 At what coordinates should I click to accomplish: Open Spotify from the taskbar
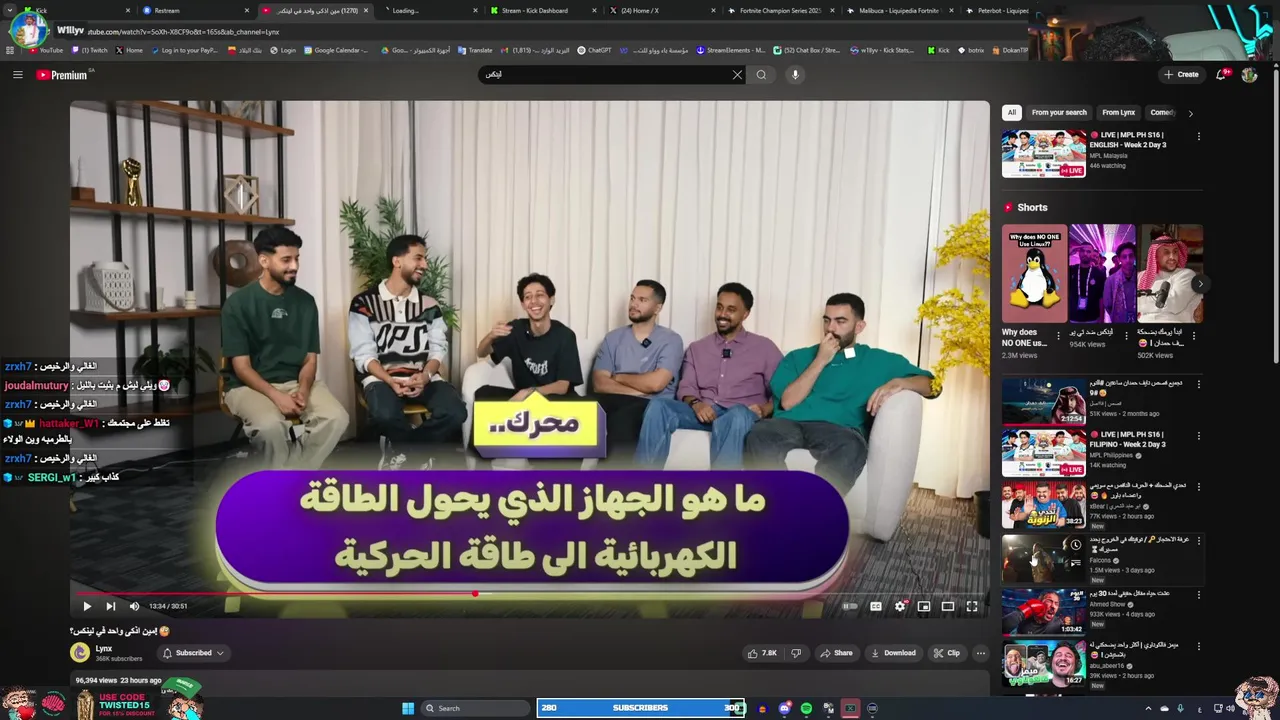click(806, 708)
